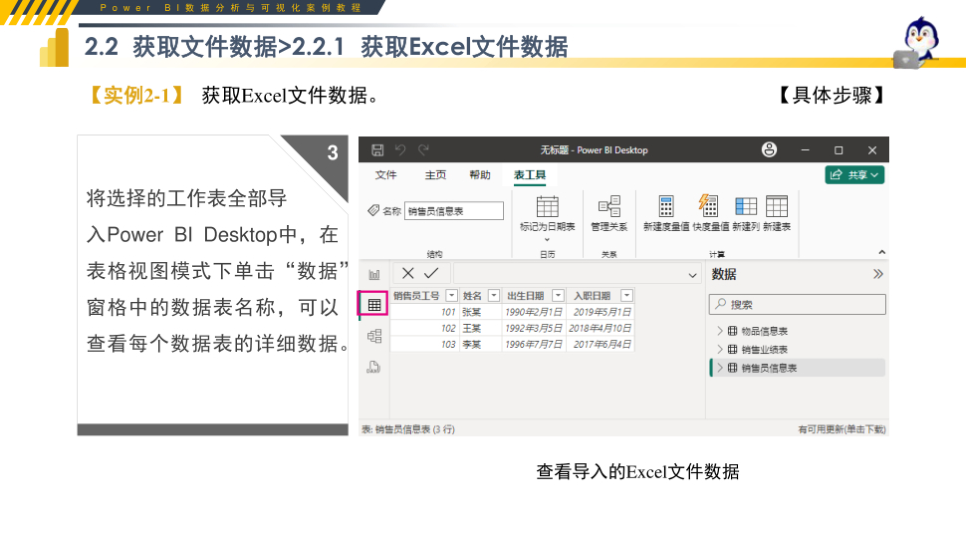Viewport: 966px width, 544px height.
Task: Click 出生日期 column header
Action: [534, 296]
